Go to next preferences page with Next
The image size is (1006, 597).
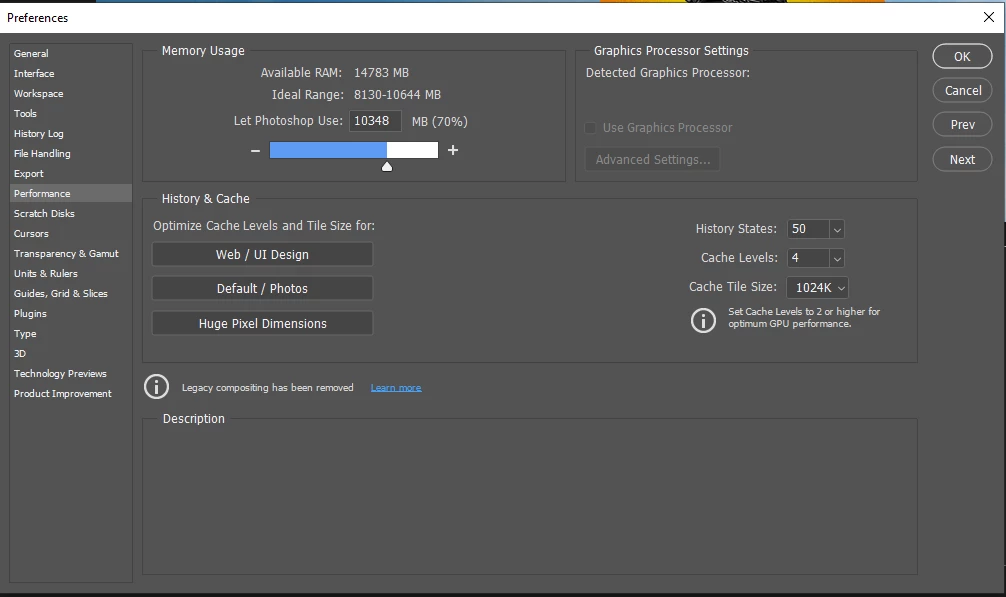pyautogui.click(x=962, y=159)
